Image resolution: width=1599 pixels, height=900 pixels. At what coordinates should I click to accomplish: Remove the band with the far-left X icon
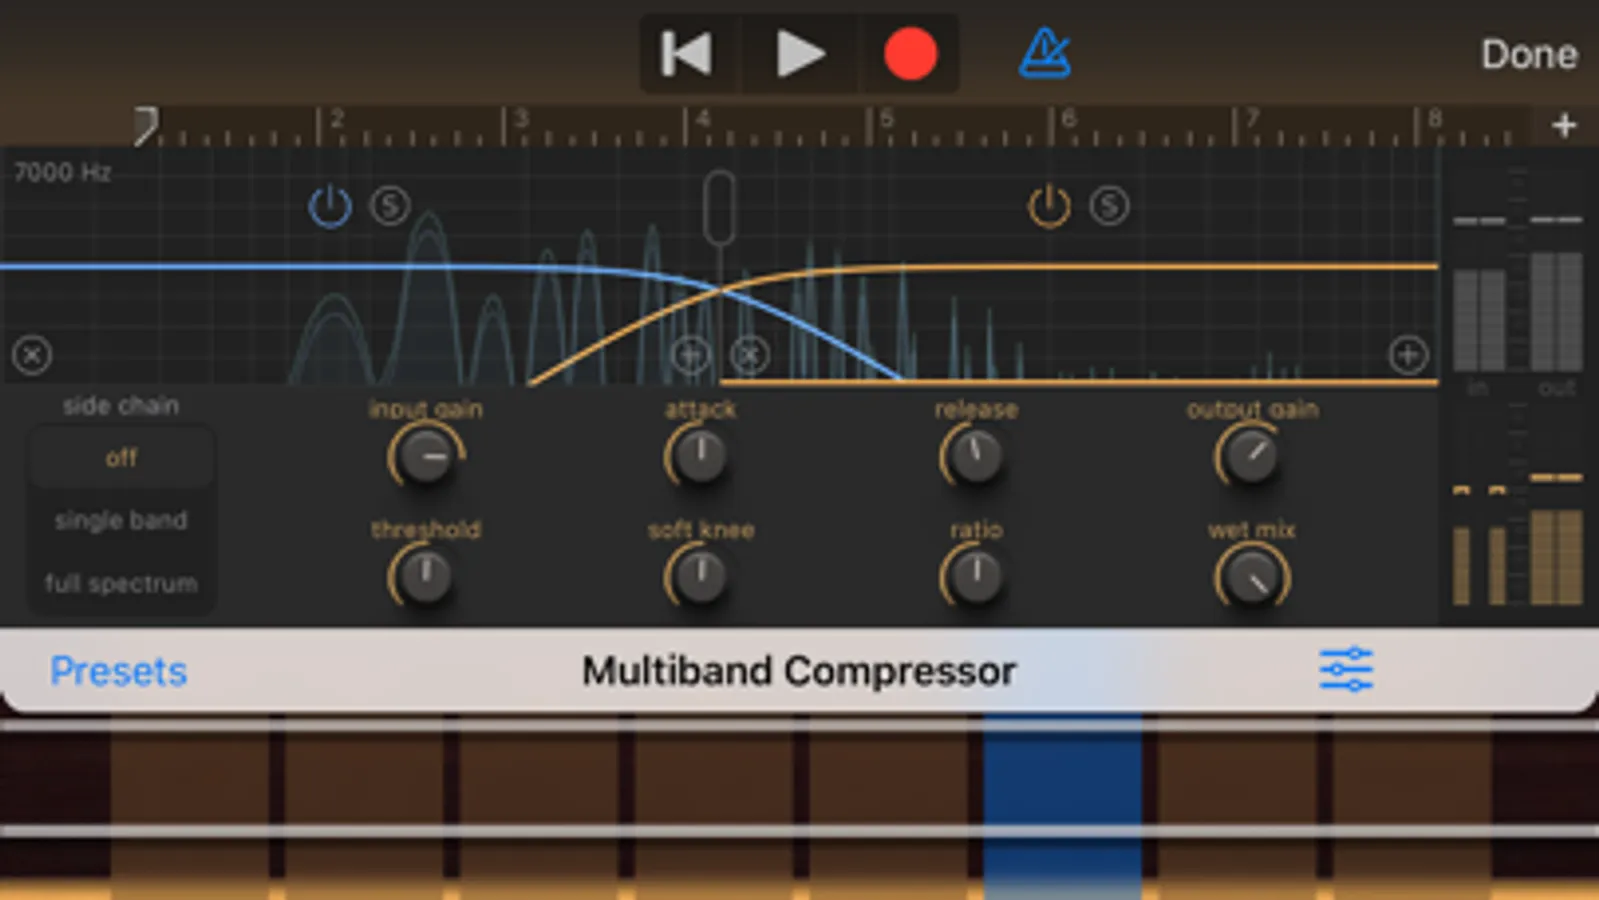coord(32,355)
